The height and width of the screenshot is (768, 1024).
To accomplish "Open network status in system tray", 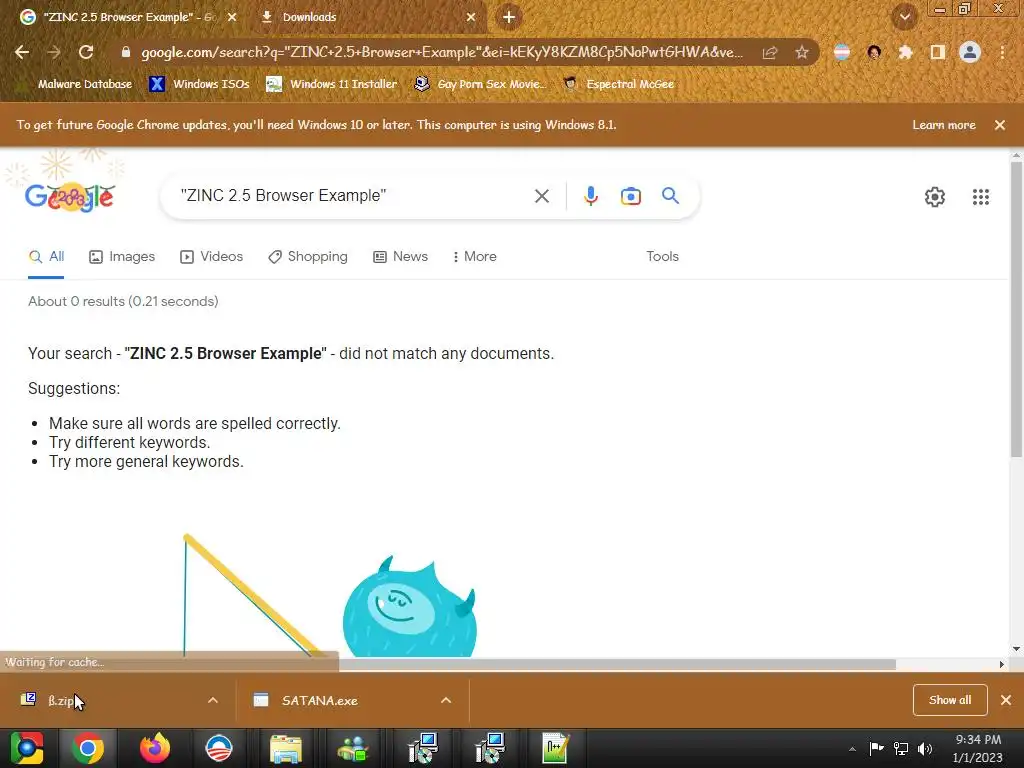I will point(901,749).
